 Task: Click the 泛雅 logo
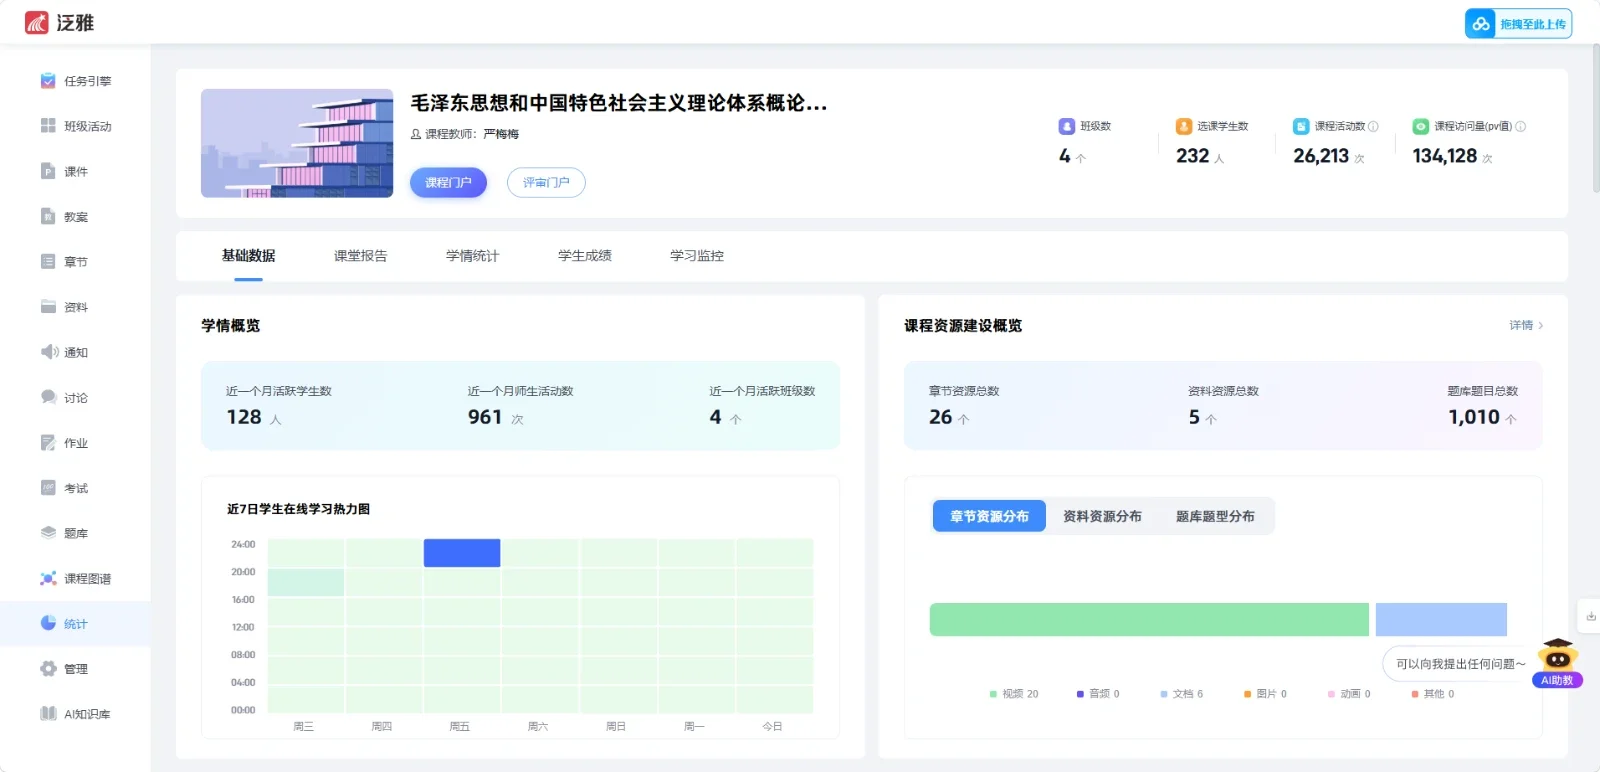[59, 22]
